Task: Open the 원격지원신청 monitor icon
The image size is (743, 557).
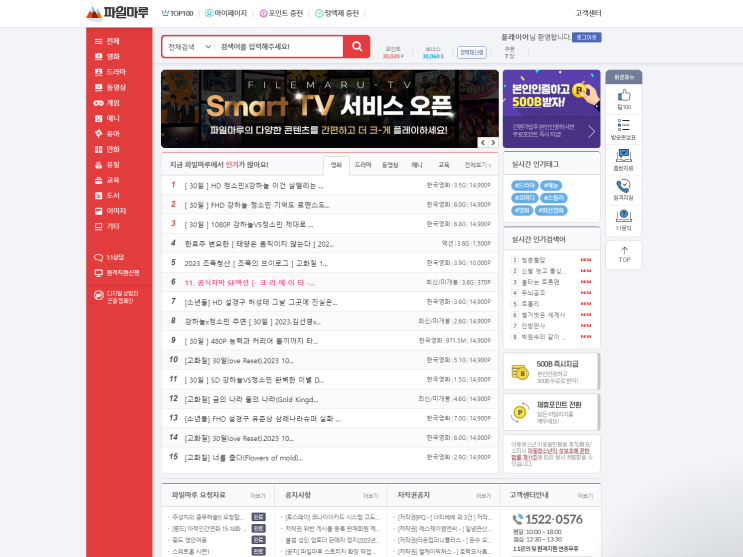Action: (x=99, y=273)
